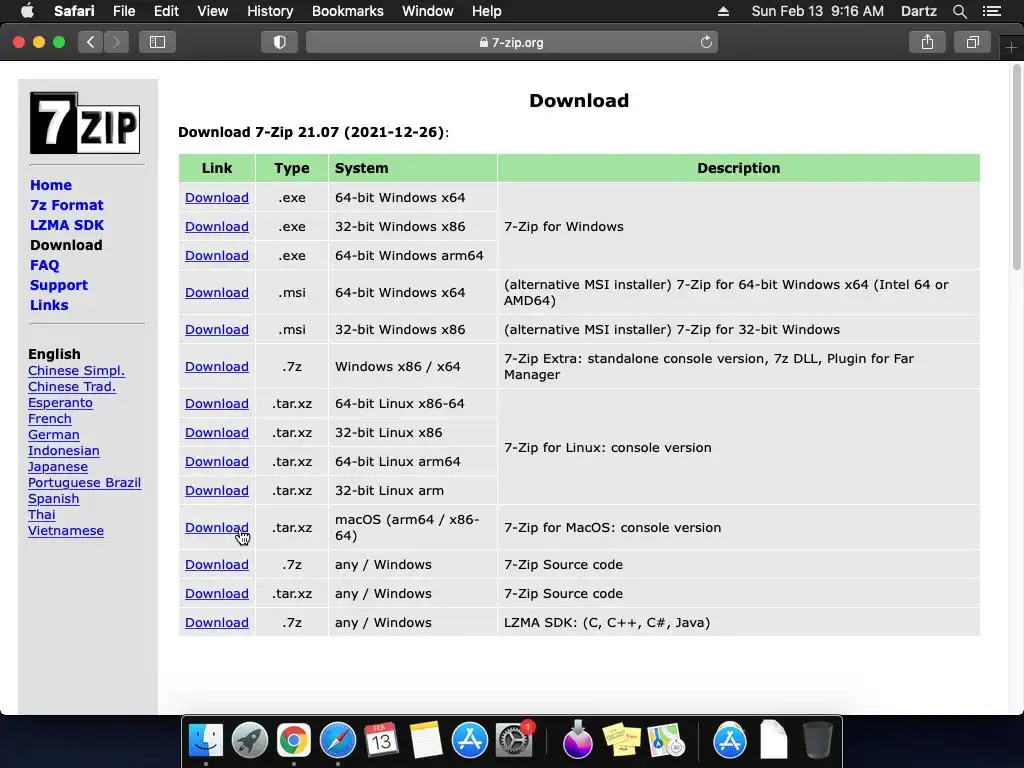Switch language to Chinese Trad.
The width and height of the screenshot is (1024, 768).
72,387
